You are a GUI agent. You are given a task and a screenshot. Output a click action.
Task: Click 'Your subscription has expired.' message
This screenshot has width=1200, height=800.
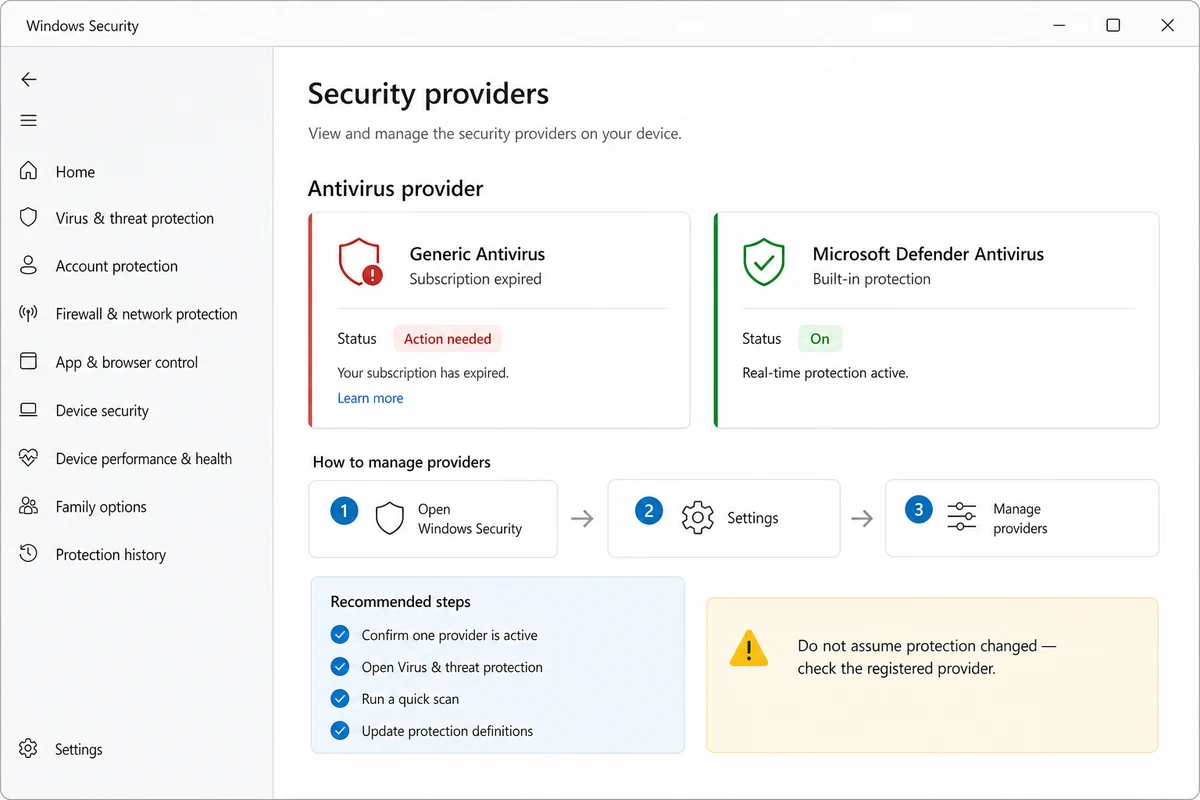click(x=423, y=373)
